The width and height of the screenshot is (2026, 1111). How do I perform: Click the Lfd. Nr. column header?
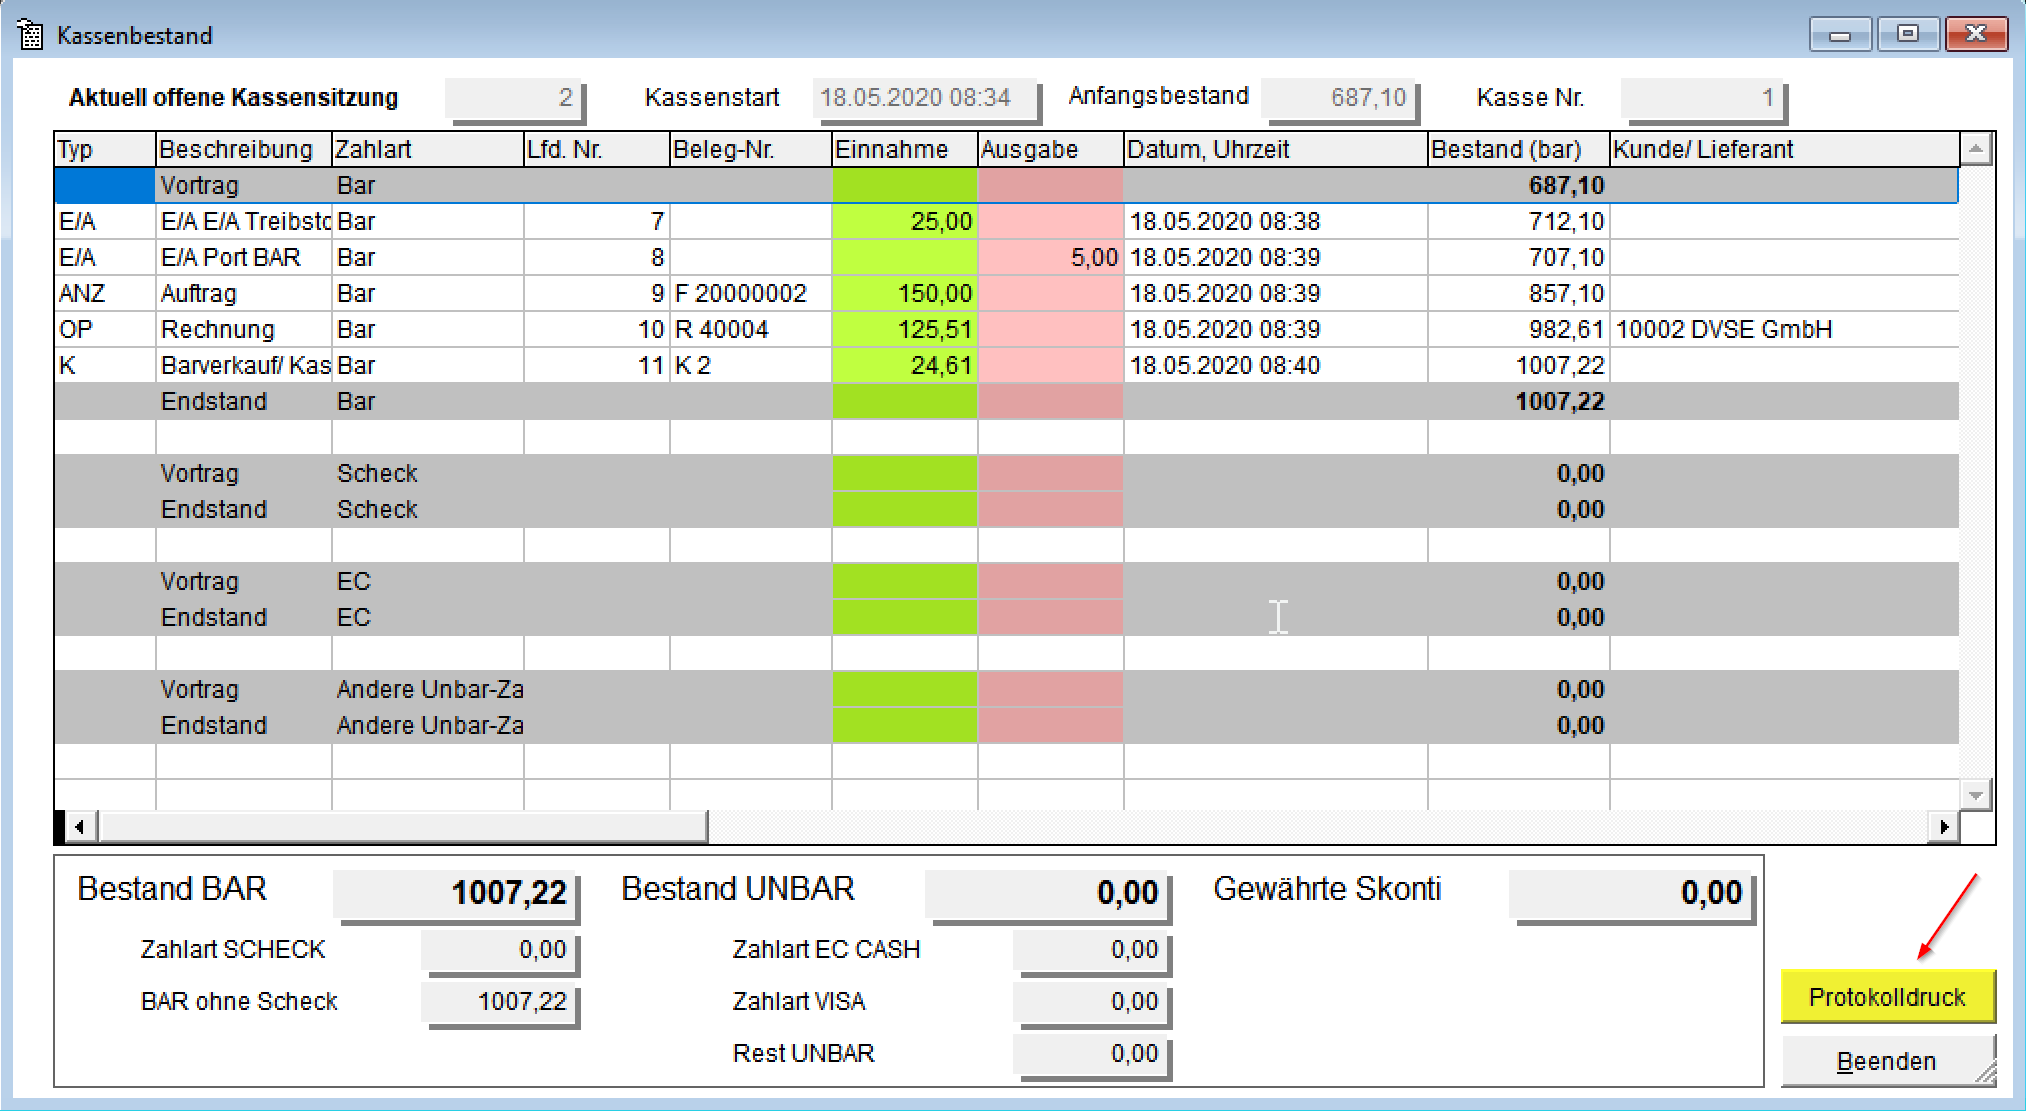(597, 149)
